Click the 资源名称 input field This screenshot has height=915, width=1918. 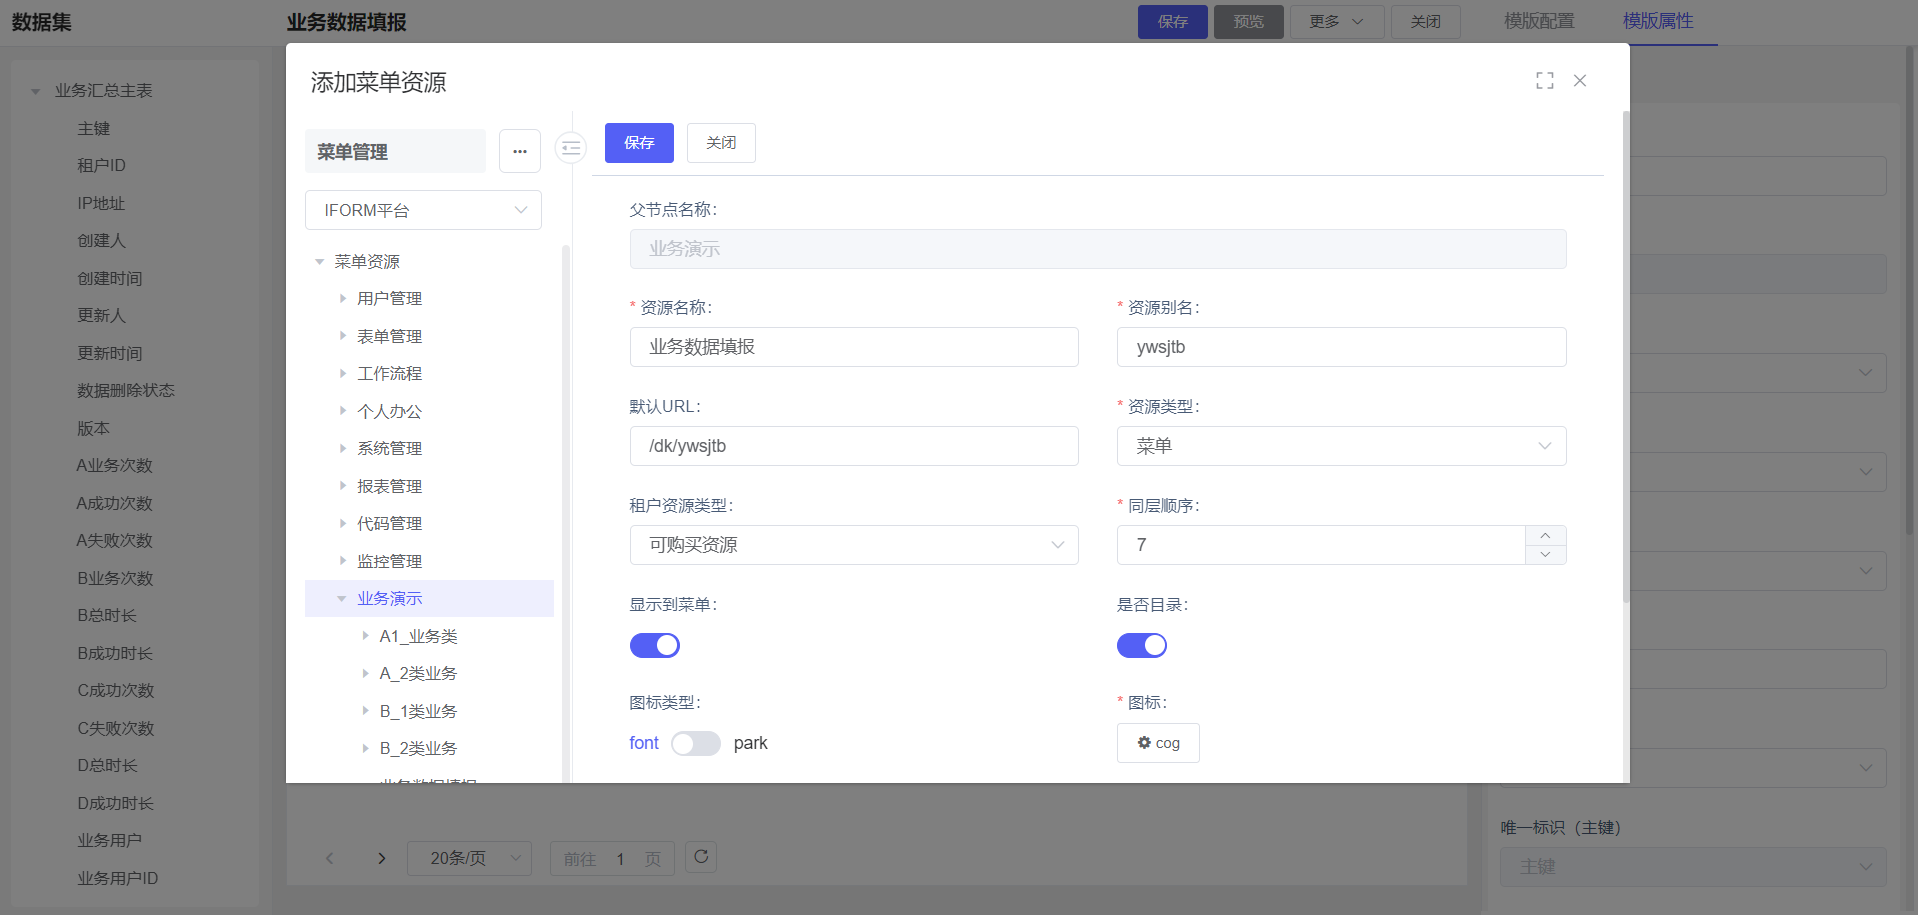pyautogui.click(x=853, y=347)
